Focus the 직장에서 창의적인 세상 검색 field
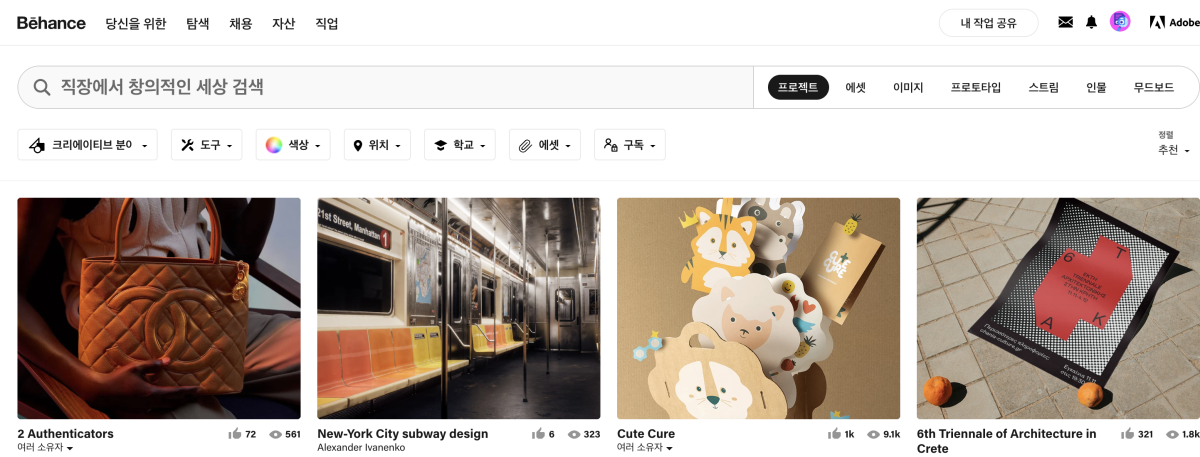1200x457 pixels. tap(385, 87)
